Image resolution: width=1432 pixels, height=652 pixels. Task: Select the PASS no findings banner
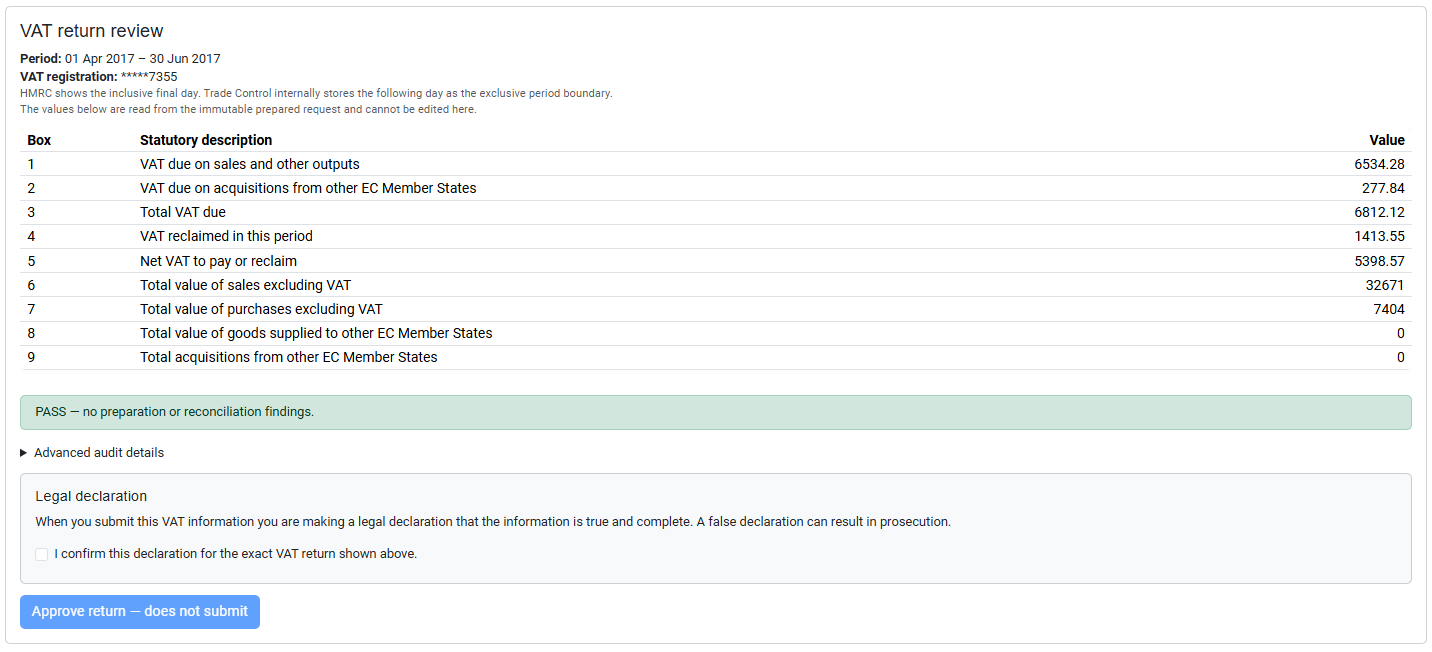[x=716, y=412]
